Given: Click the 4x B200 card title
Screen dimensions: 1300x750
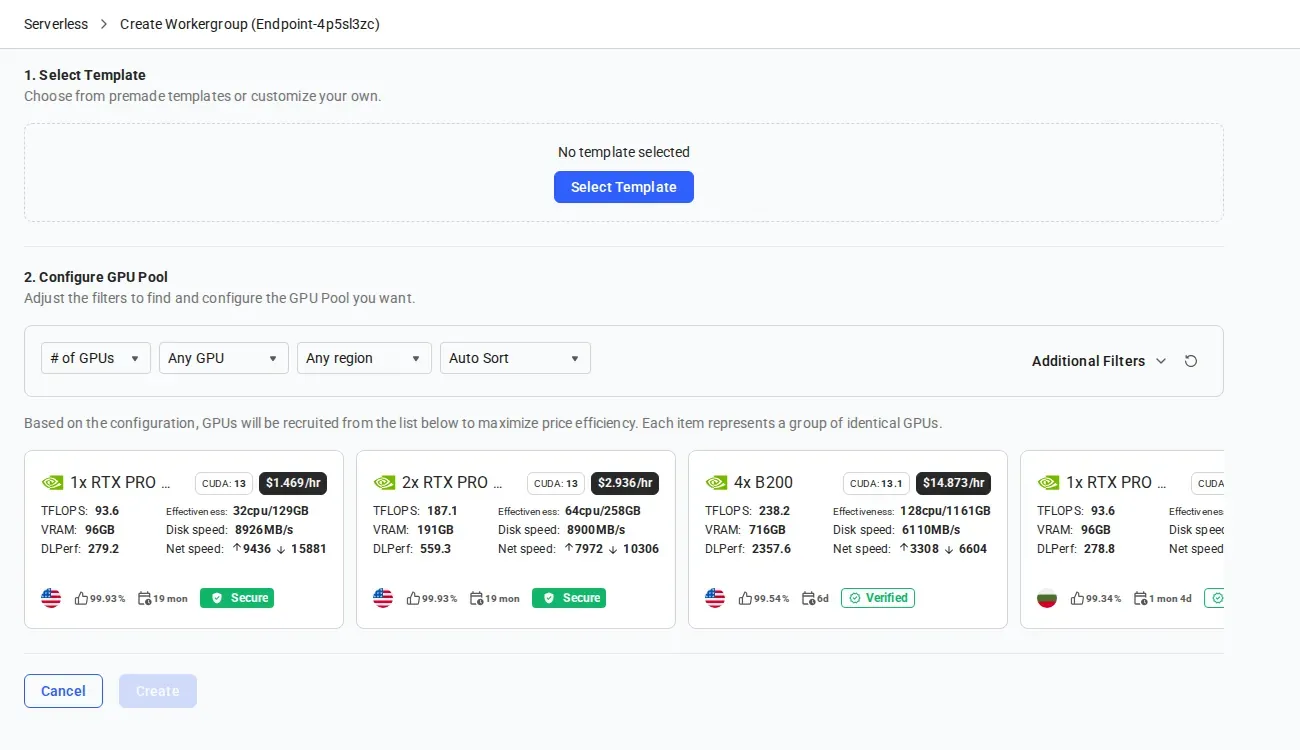Looking at the screenshot, I should point(763,482).
